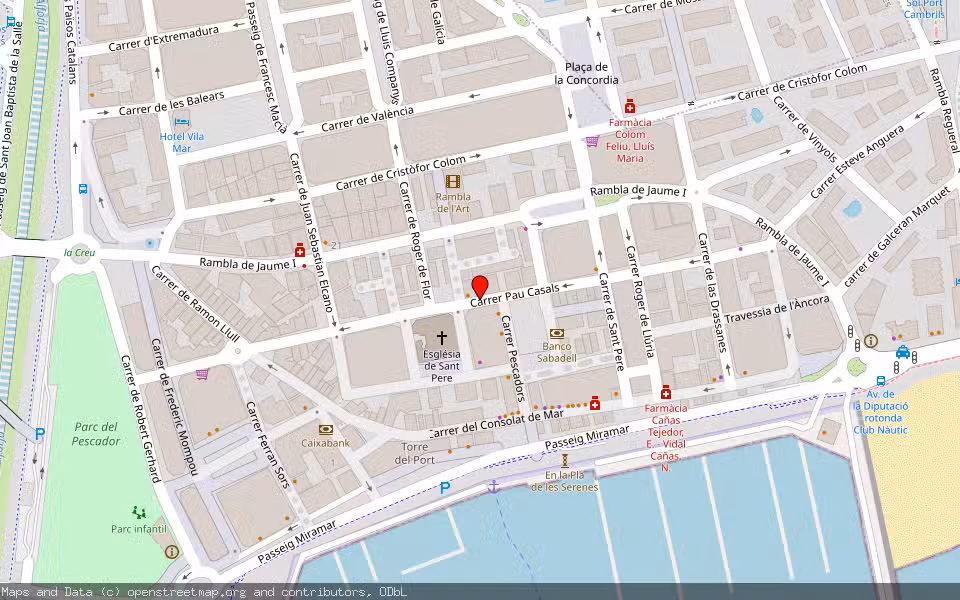
Task: Click the fountain icon beside la Creu
Action: (149, 244)
